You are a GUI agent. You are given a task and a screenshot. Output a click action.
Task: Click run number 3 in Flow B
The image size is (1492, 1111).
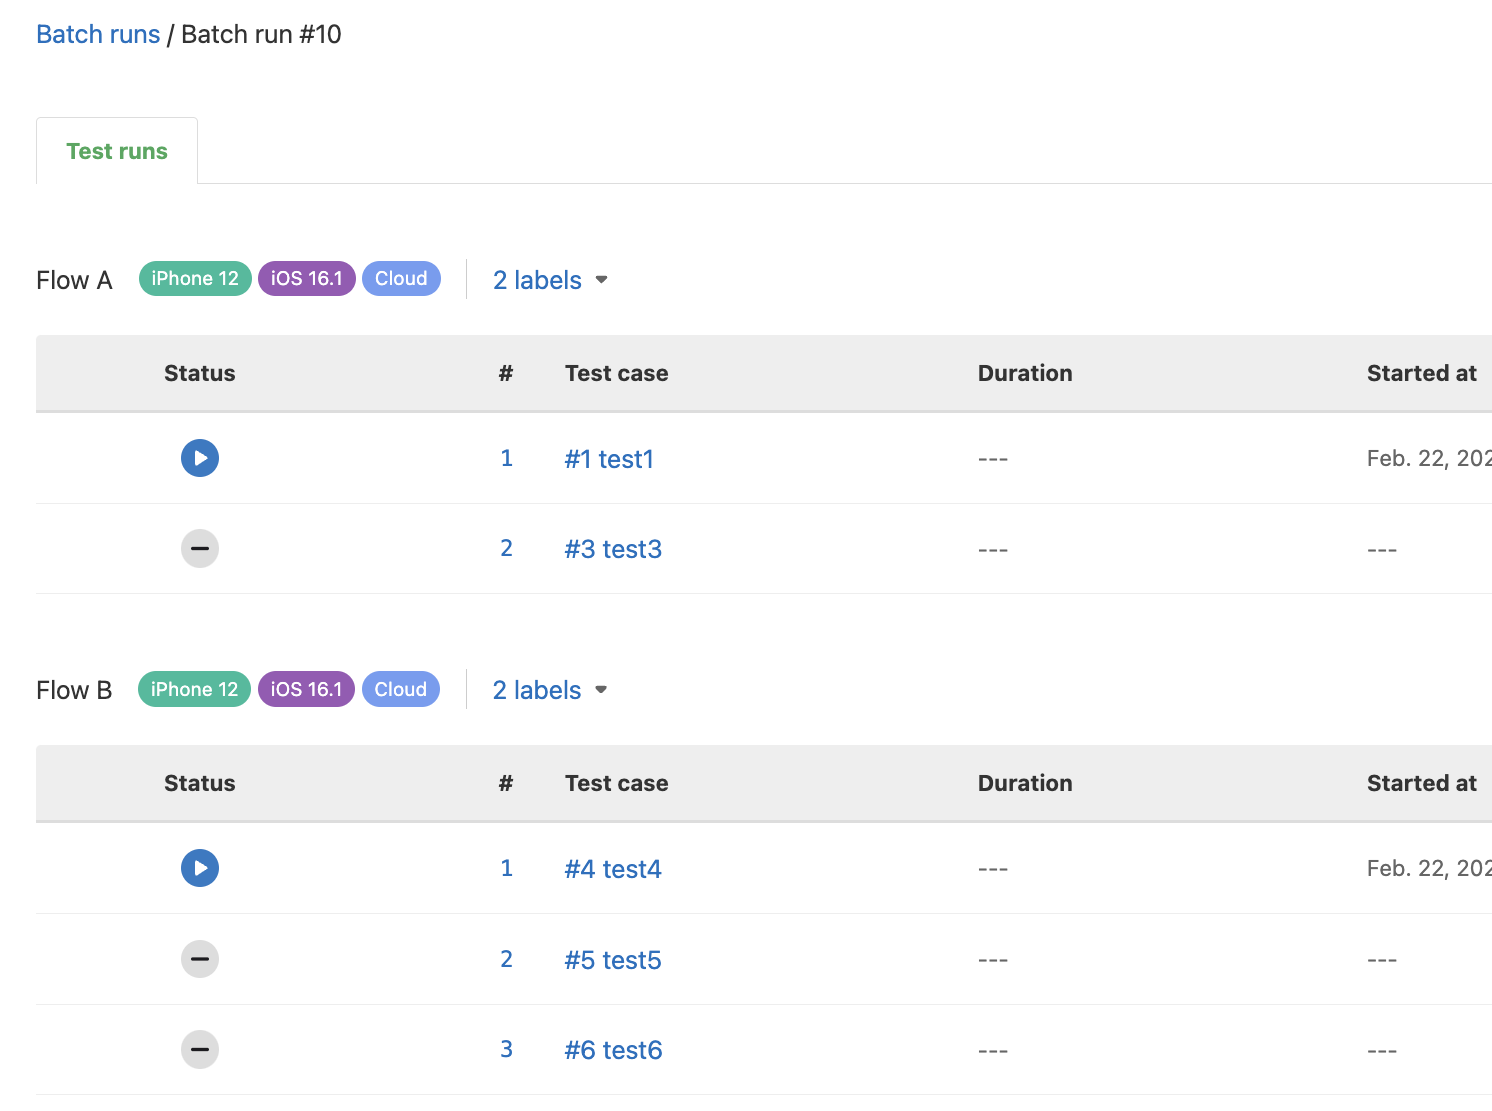pos(507,1049)
